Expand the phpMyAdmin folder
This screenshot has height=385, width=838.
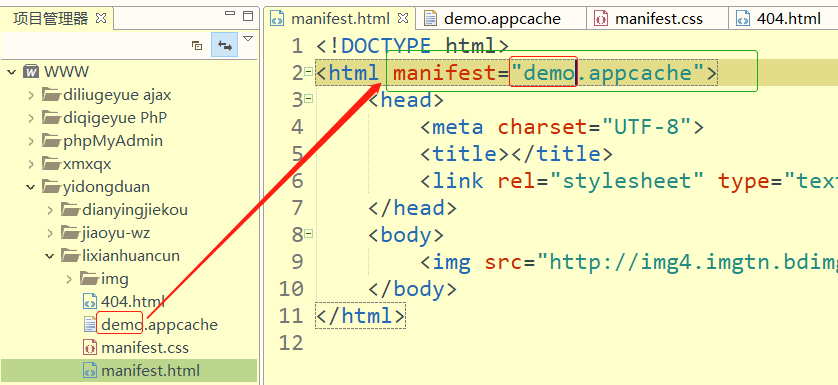pyautogui.click(x=32, y=141)
